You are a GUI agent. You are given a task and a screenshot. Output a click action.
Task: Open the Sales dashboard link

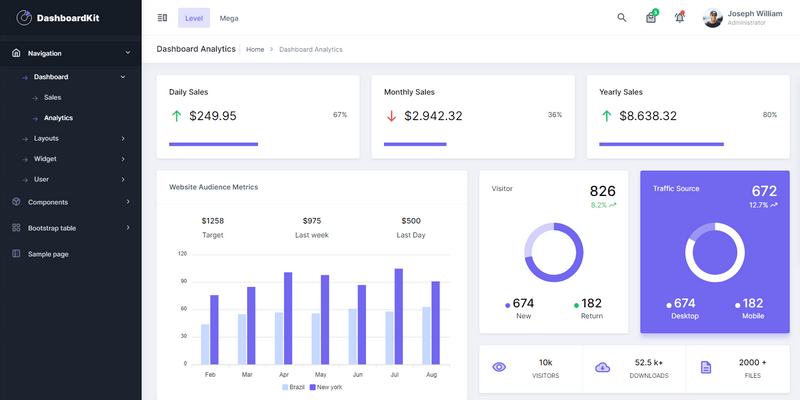[52, 97]
